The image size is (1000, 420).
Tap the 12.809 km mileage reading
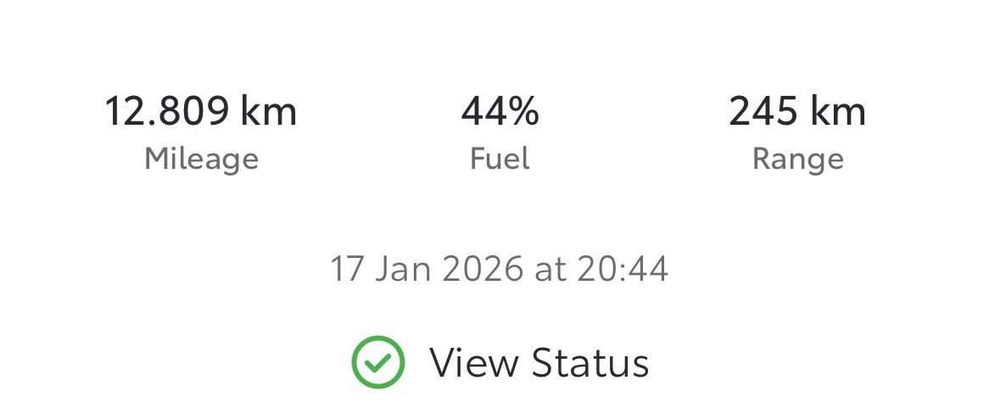(201, 111)
